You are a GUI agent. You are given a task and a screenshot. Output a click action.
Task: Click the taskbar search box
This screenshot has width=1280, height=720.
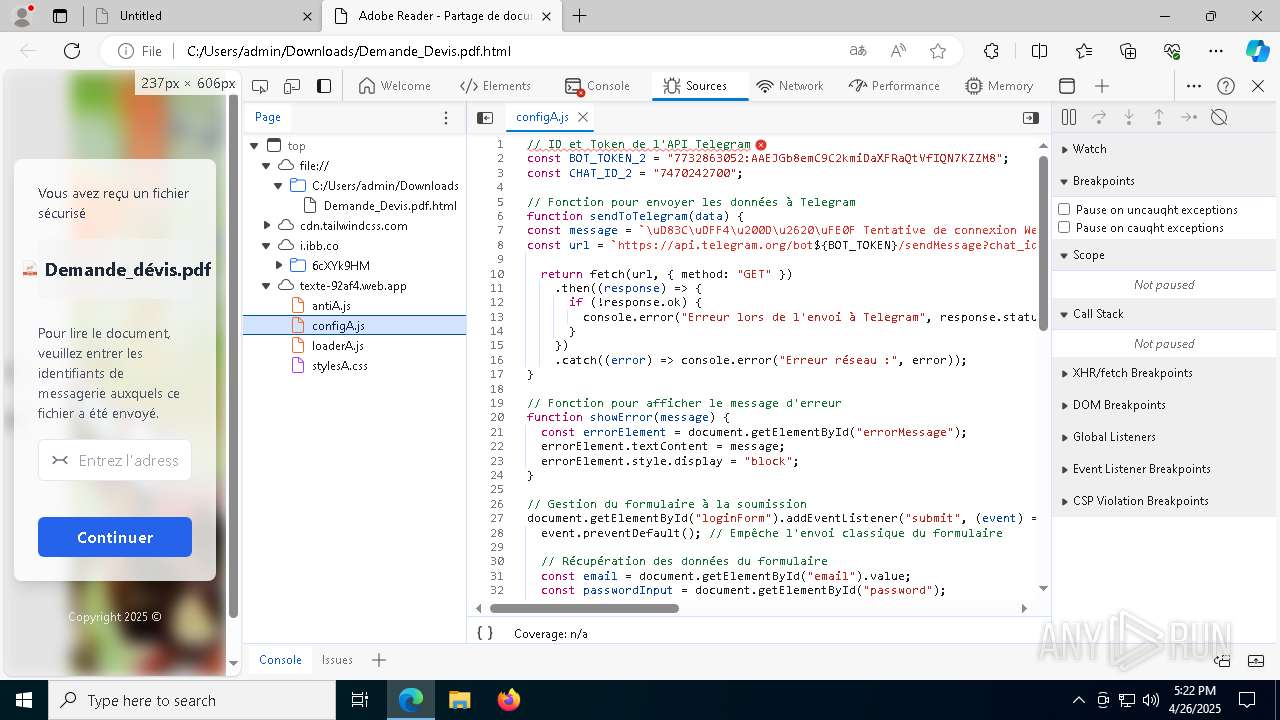[x=192, y=700]
